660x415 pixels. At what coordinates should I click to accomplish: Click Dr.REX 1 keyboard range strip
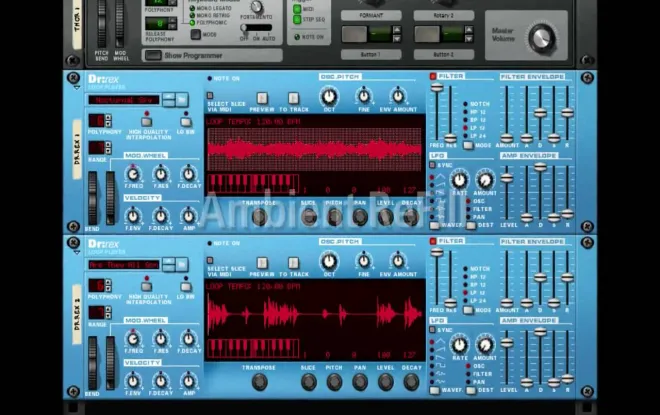[253, 184]
